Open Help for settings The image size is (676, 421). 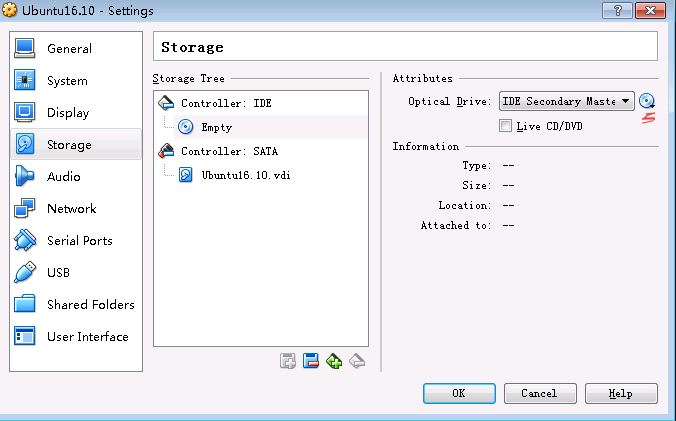coord(621,393)
